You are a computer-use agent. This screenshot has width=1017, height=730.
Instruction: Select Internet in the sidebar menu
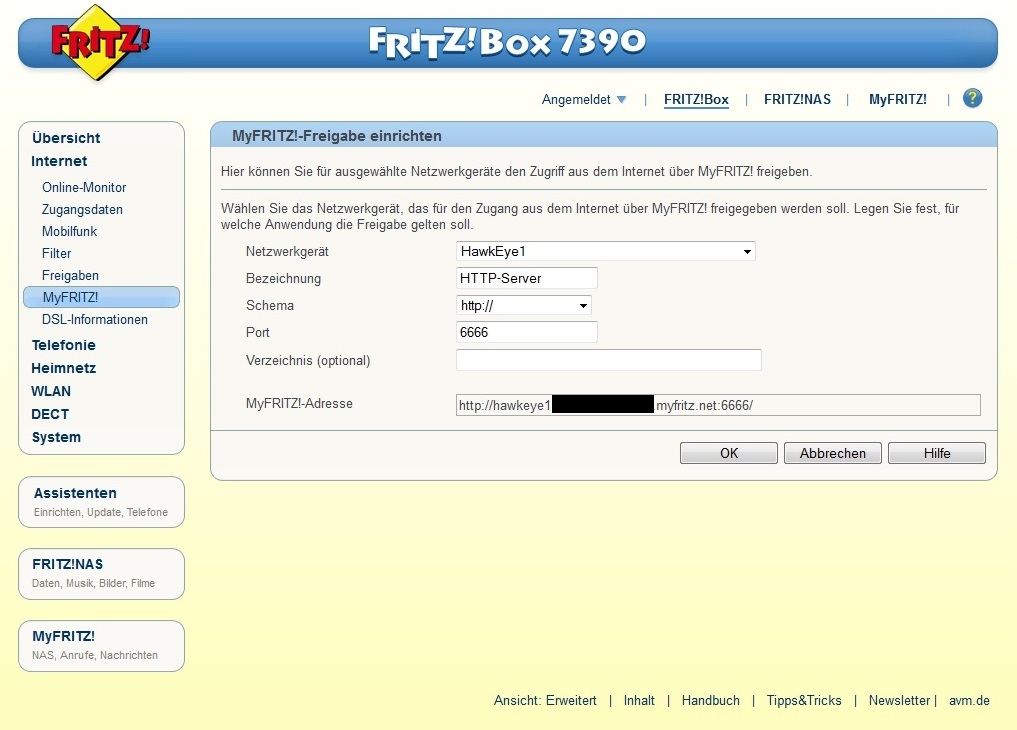click(59, 161)
